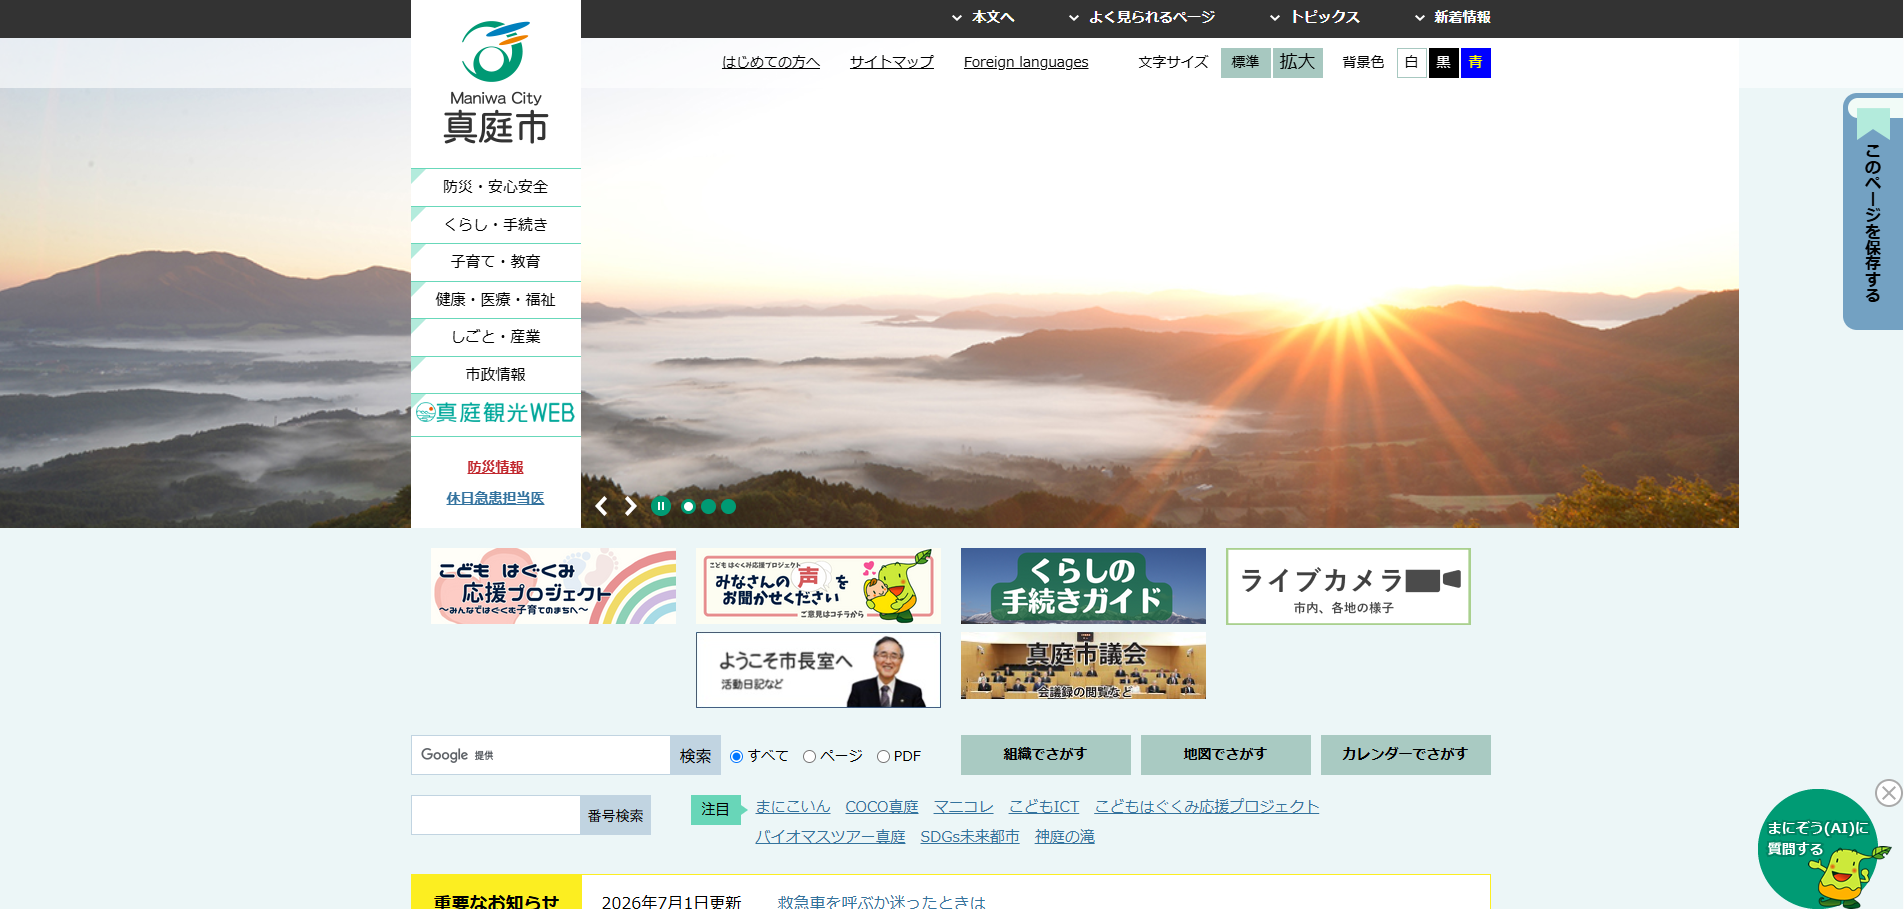Image resolution: width=1904 pixels, height=909 pixels.
Task: Focus the Google site search field
Action: [x=541, y=755]
